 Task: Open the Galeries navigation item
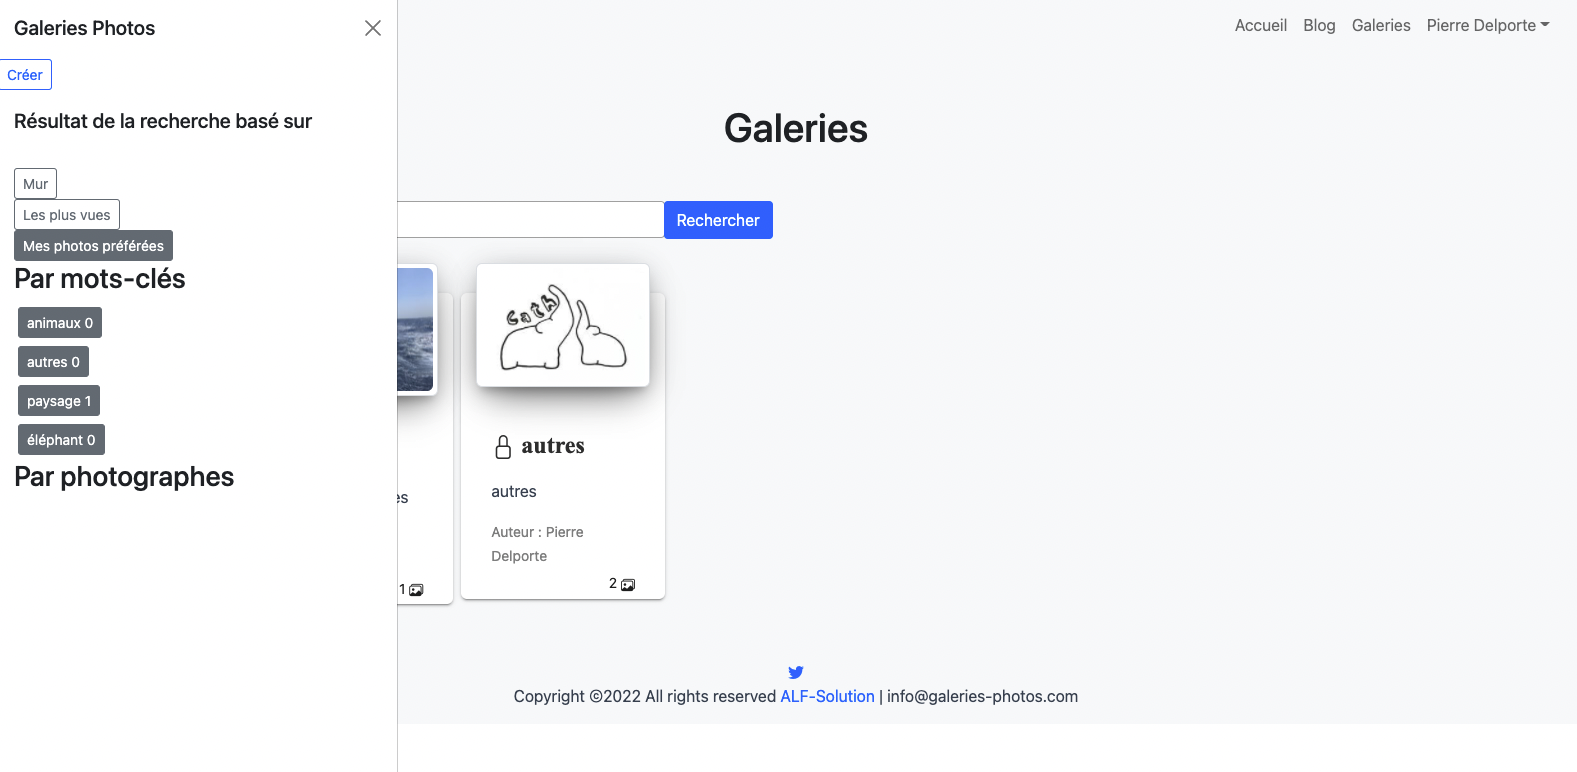[1381, 25]
